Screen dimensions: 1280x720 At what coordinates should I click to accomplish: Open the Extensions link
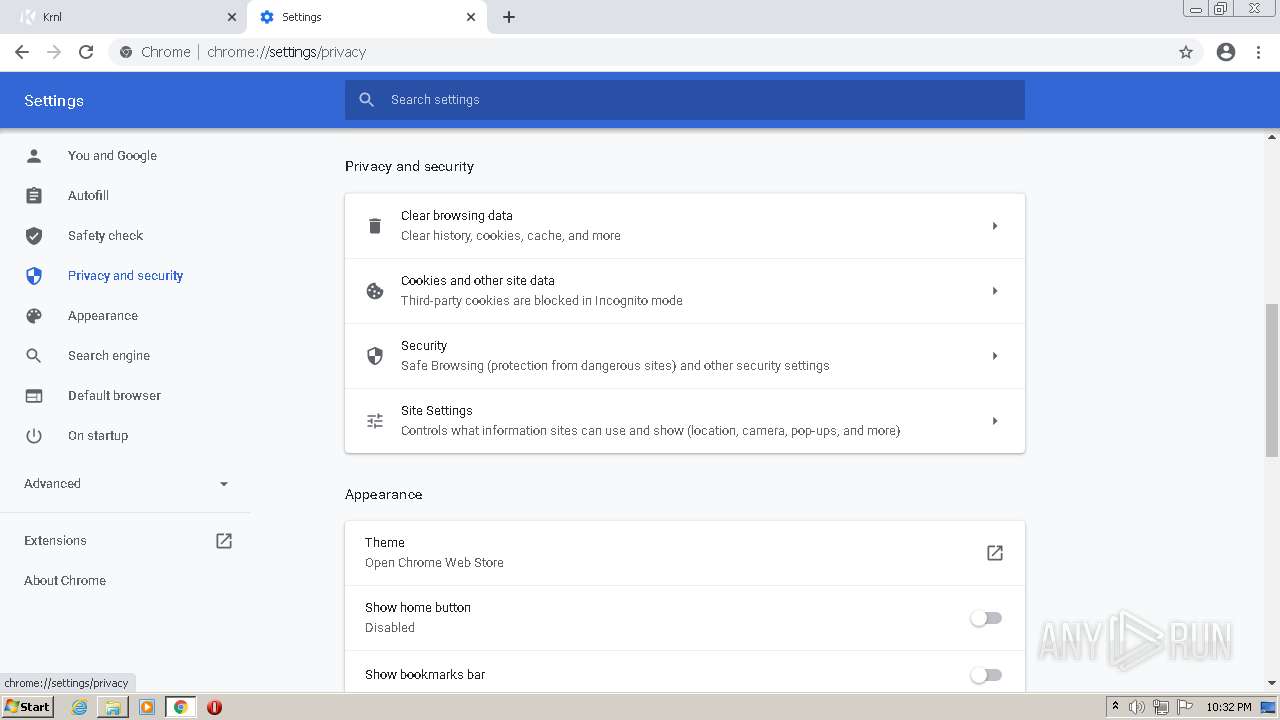pyautogui.click(x=55, y=541)
